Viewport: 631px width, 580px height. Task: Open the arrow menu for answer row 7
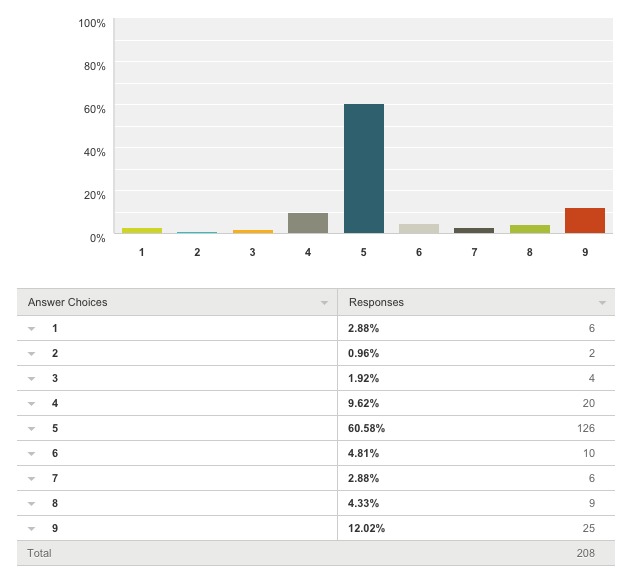31,479
